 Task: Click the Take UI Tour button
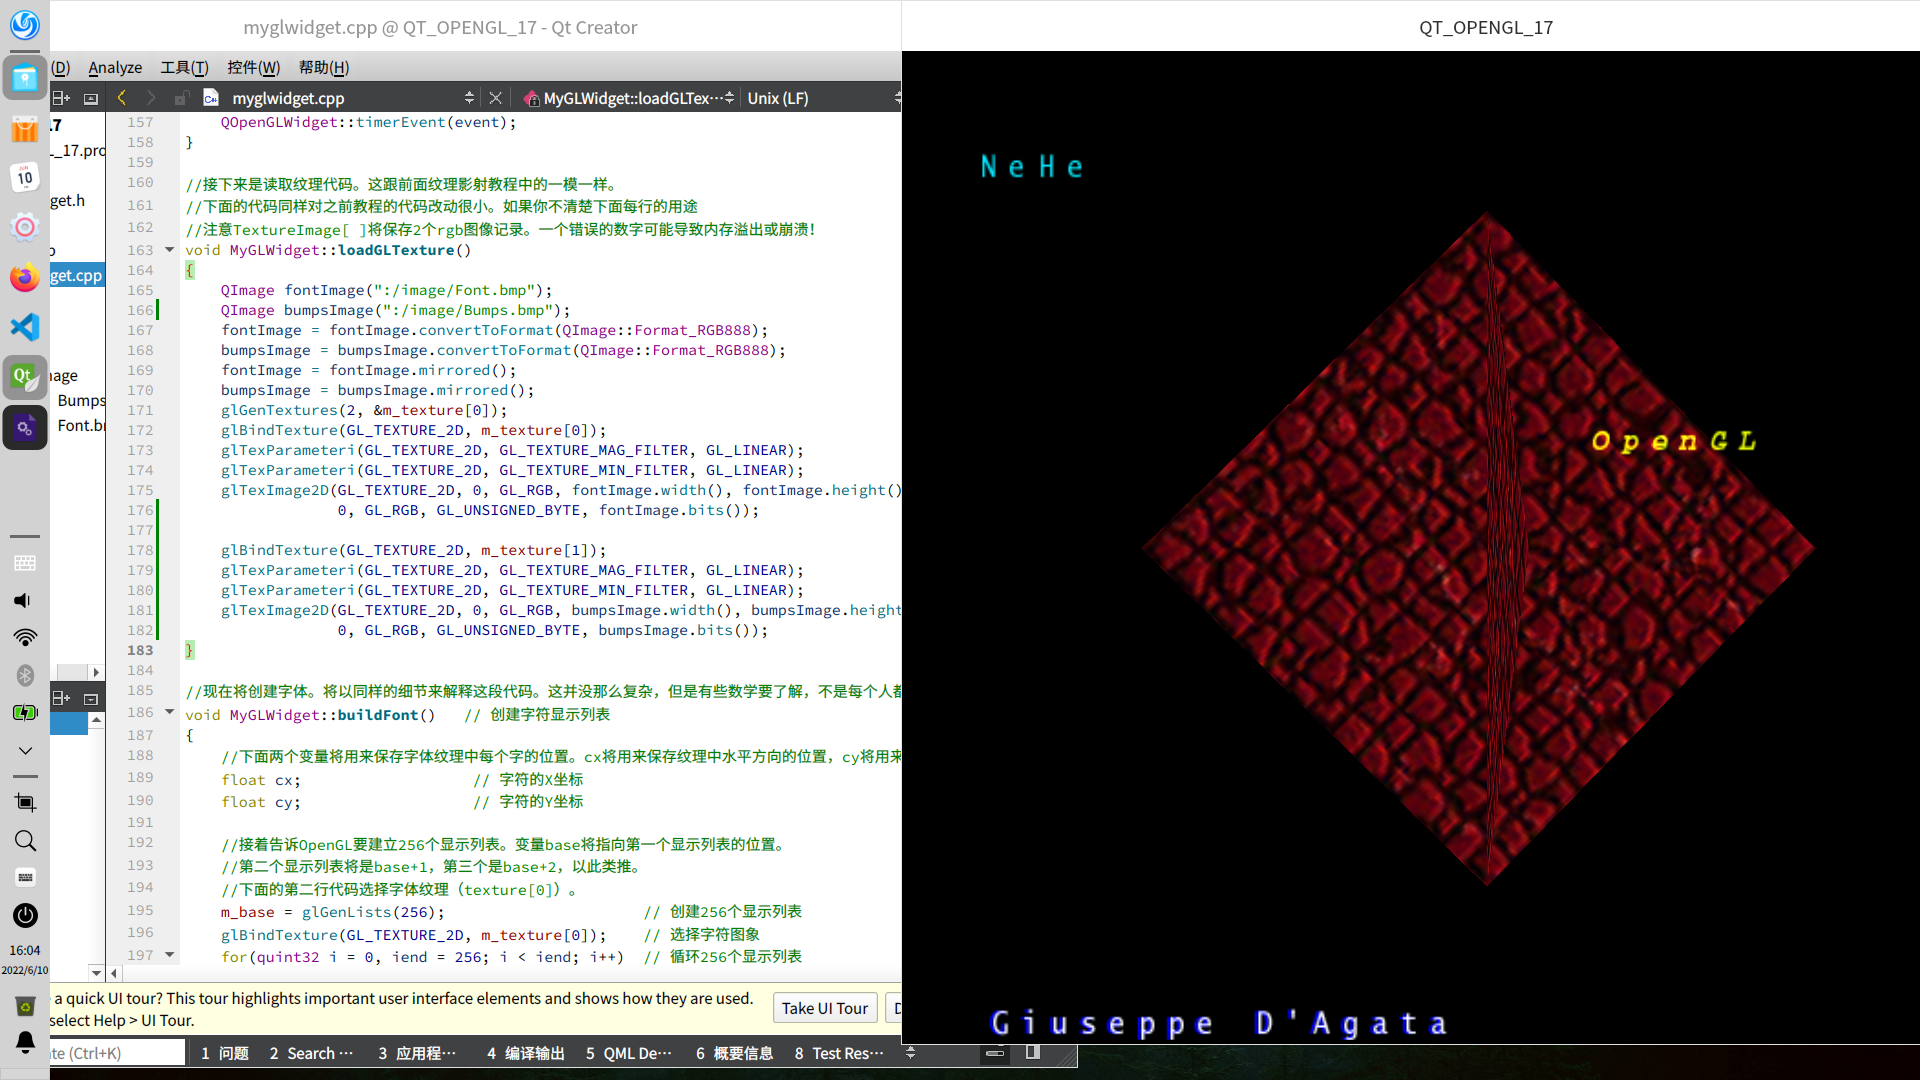[x=824, y=1008]
